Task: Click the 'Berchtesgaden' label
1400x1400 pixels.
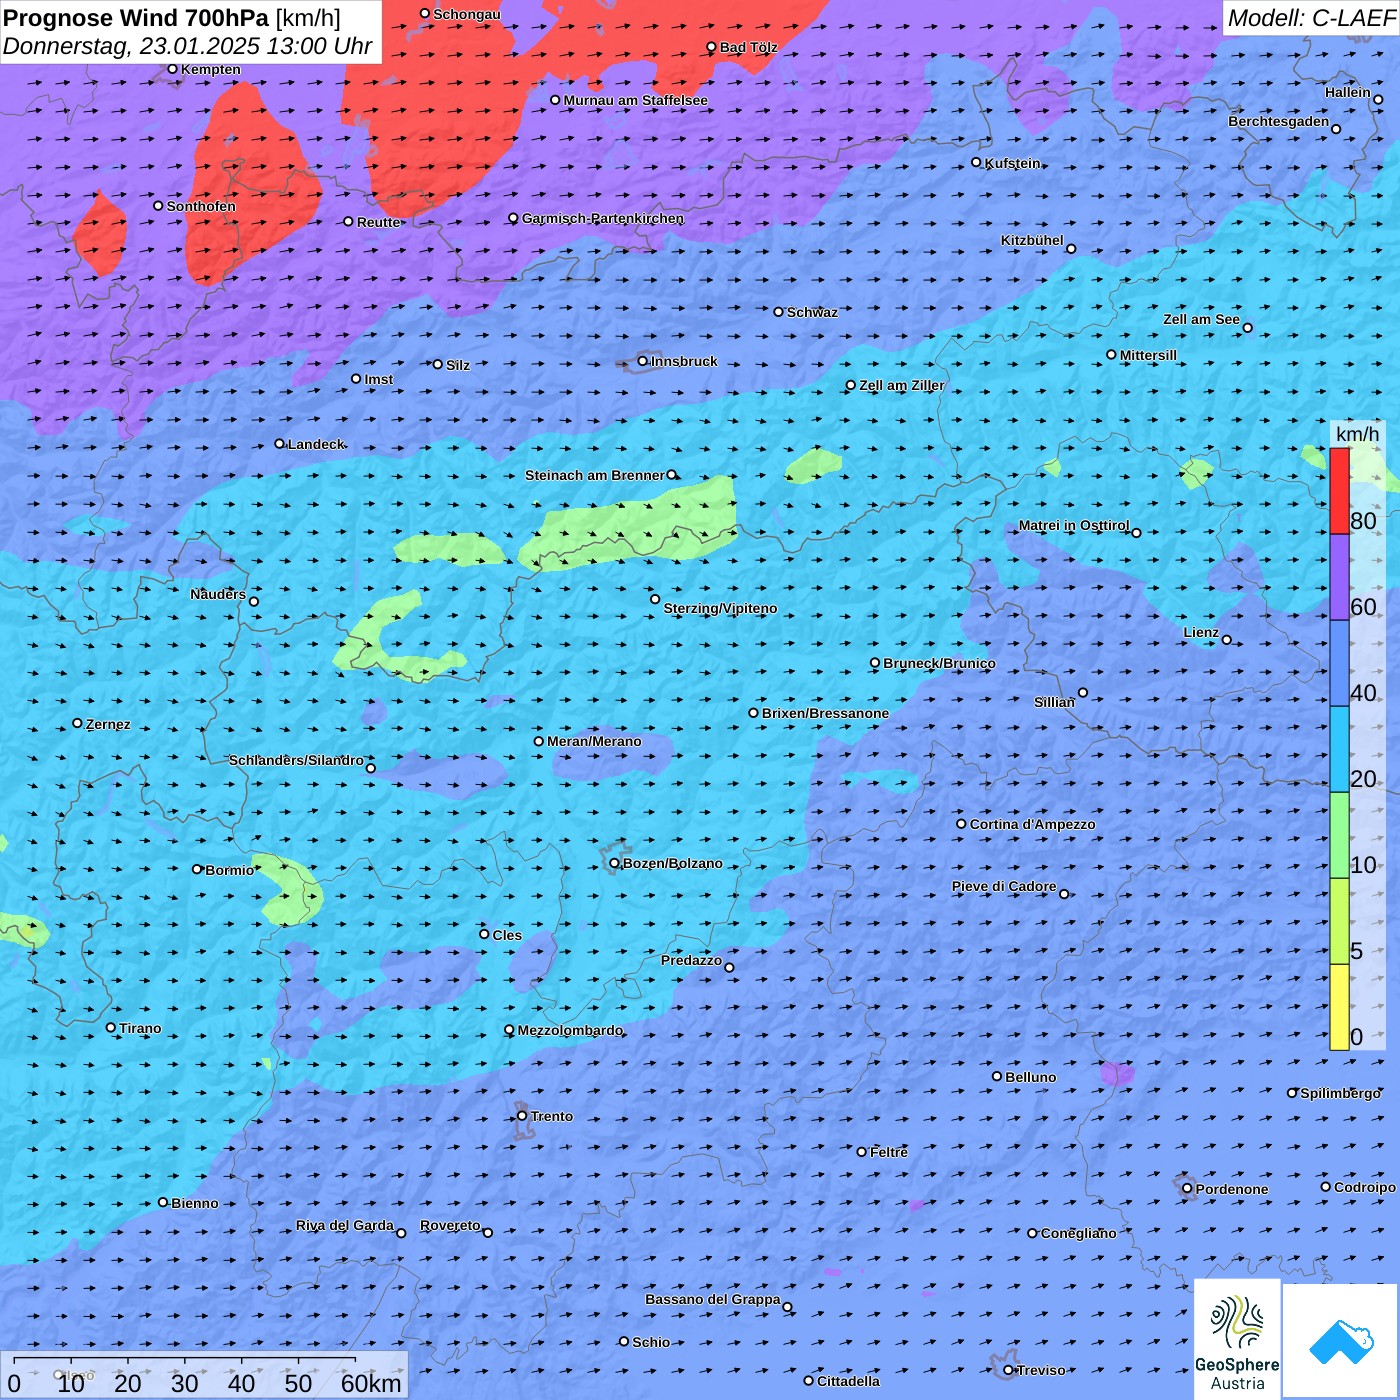Action: [1279, 121]
